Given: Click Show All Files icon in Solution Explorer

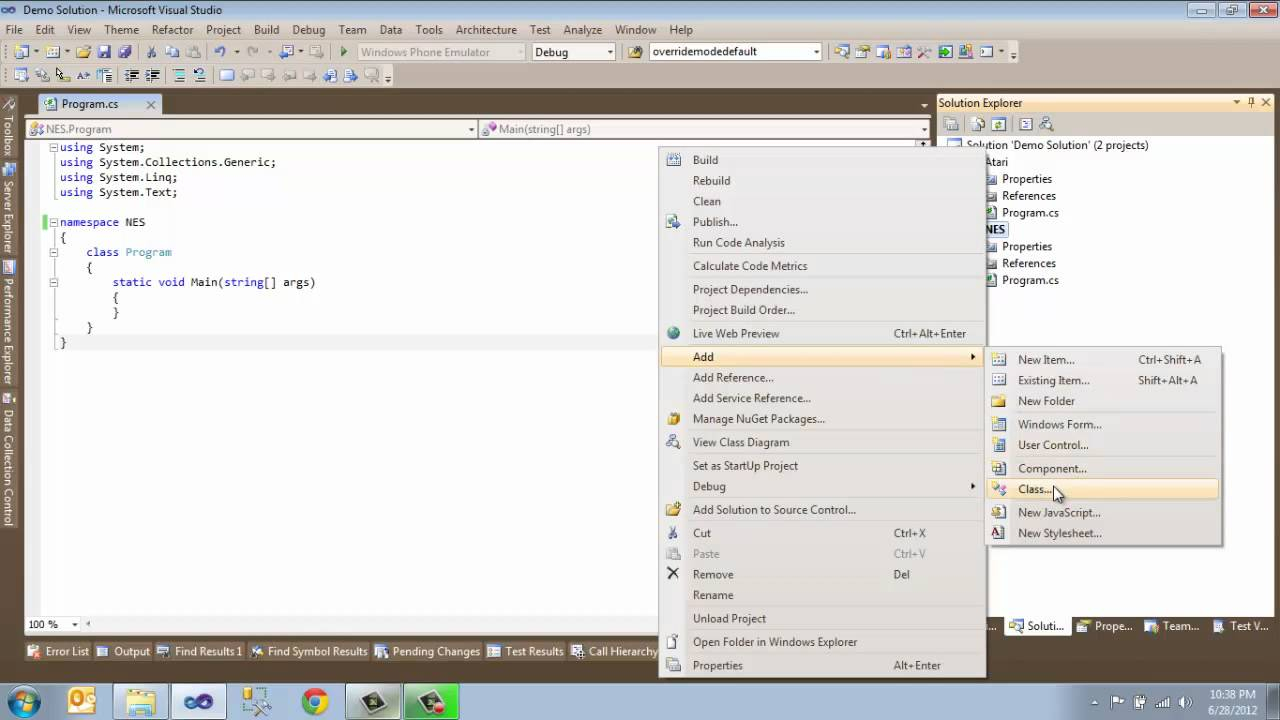Looking at the screenshot, I should click(978, 124).
